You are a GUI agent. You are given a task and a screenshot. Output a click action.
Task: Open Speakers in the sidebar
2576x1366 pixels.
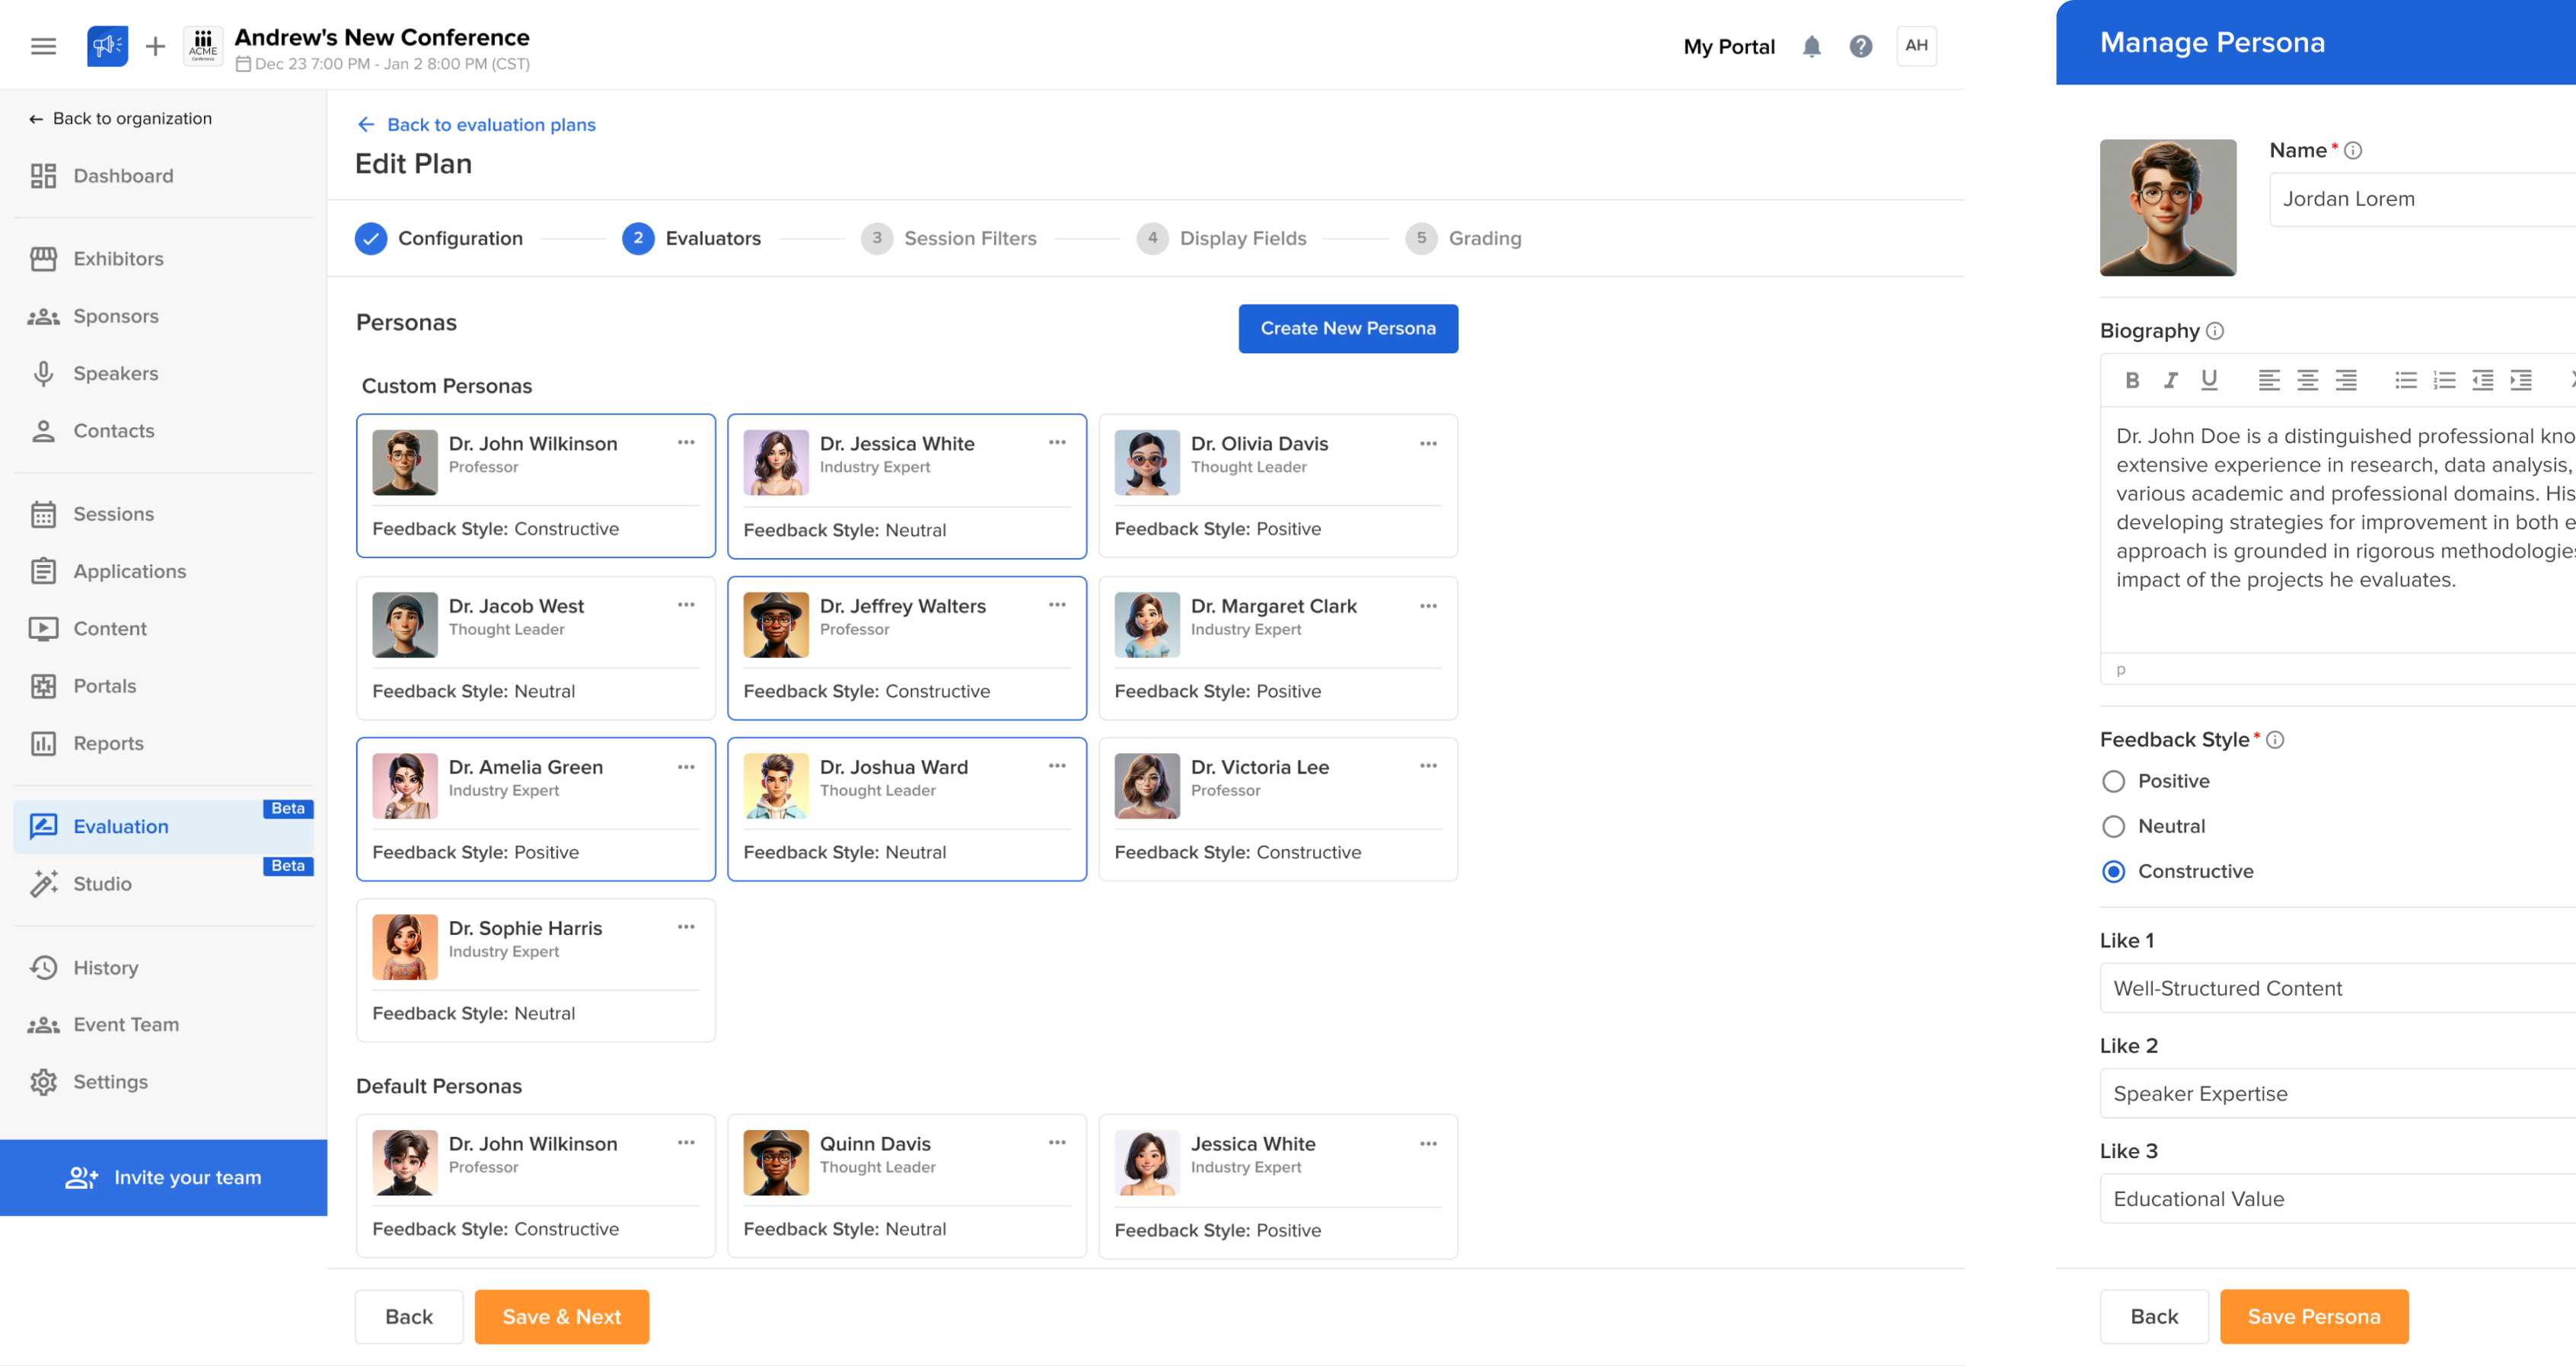tap(115, 373)
